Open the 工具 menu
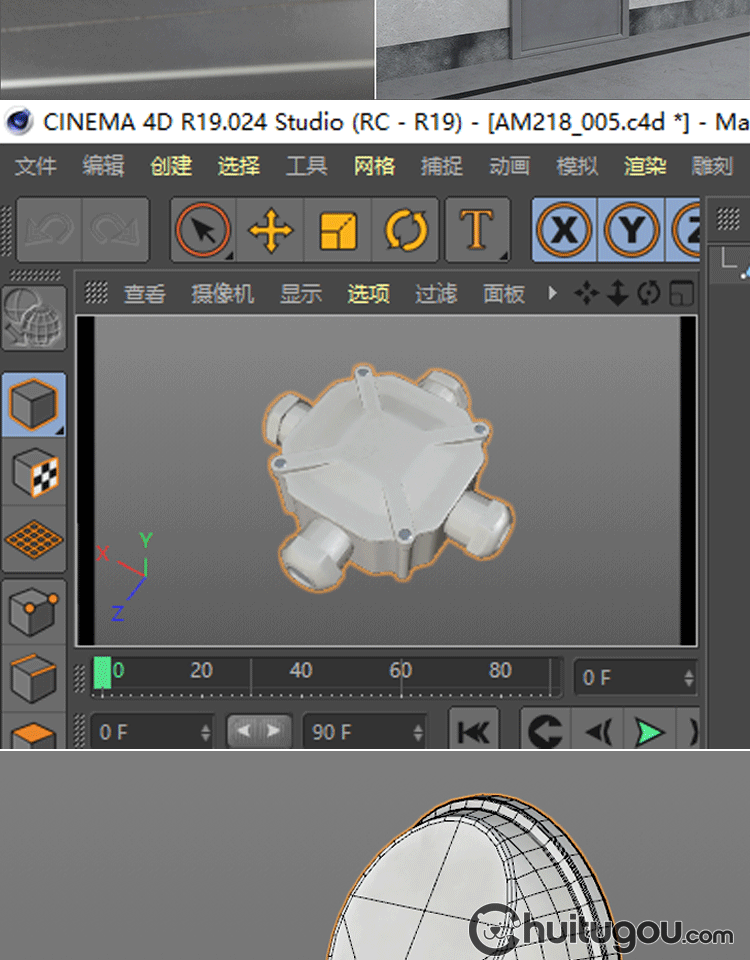 pos(306,166)
